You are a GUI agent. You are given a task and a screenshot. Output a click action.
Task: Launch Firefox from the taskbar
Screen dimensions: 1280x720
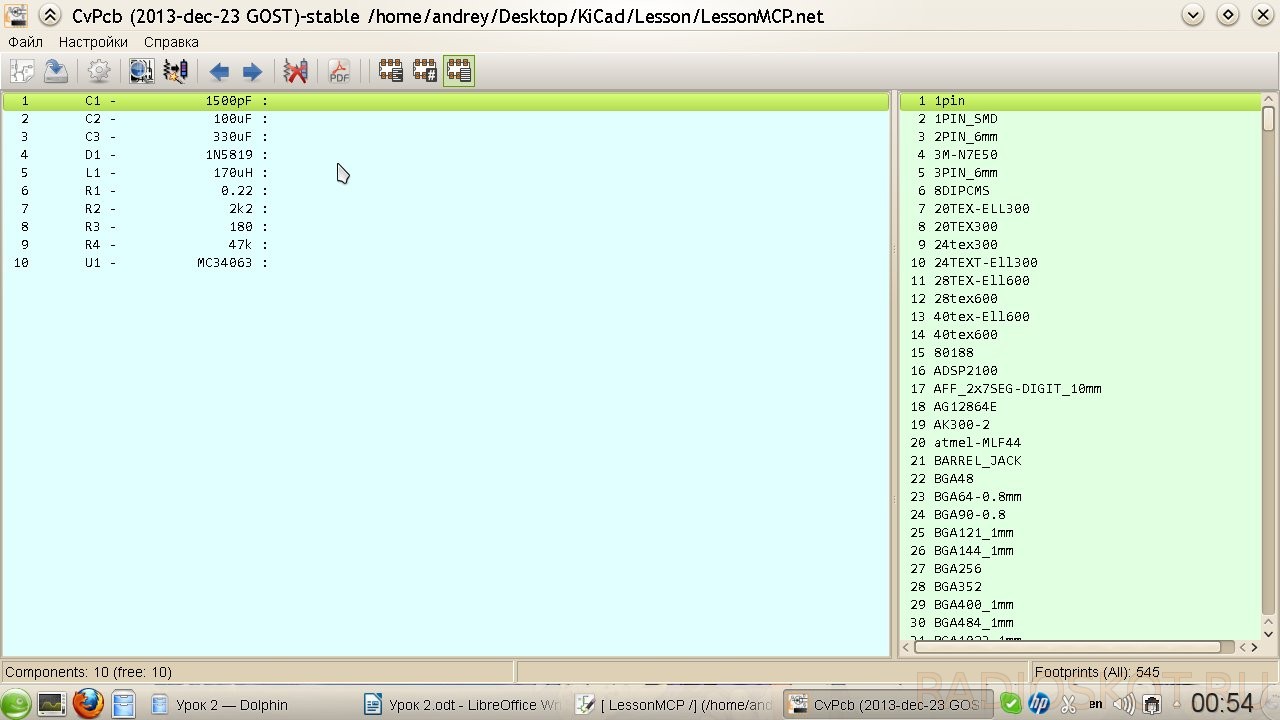[88, 704]
